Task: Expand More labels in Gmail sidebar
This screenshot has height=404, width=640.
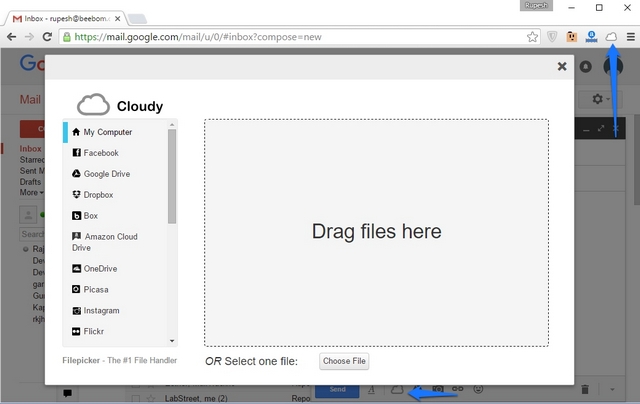Action: pos(31,192)
